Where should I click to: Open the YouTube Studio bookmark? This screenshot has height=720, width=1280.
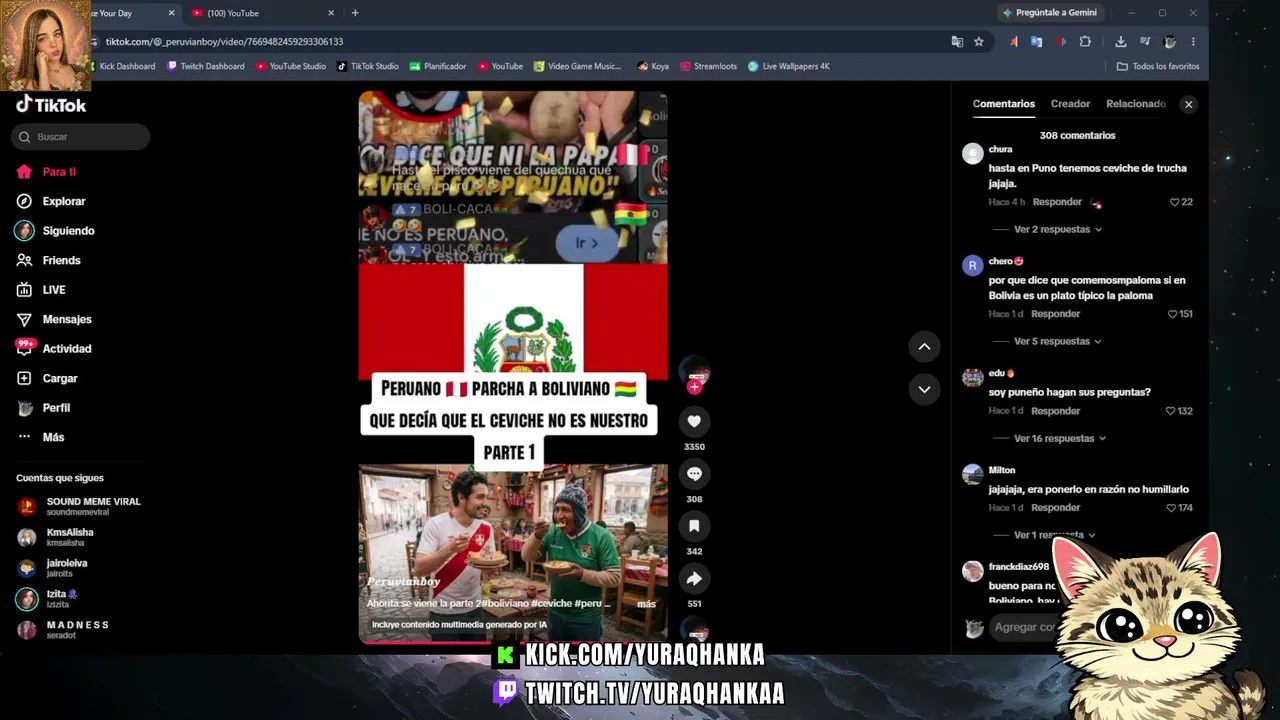pyautogui.click(x=291, y=66)
